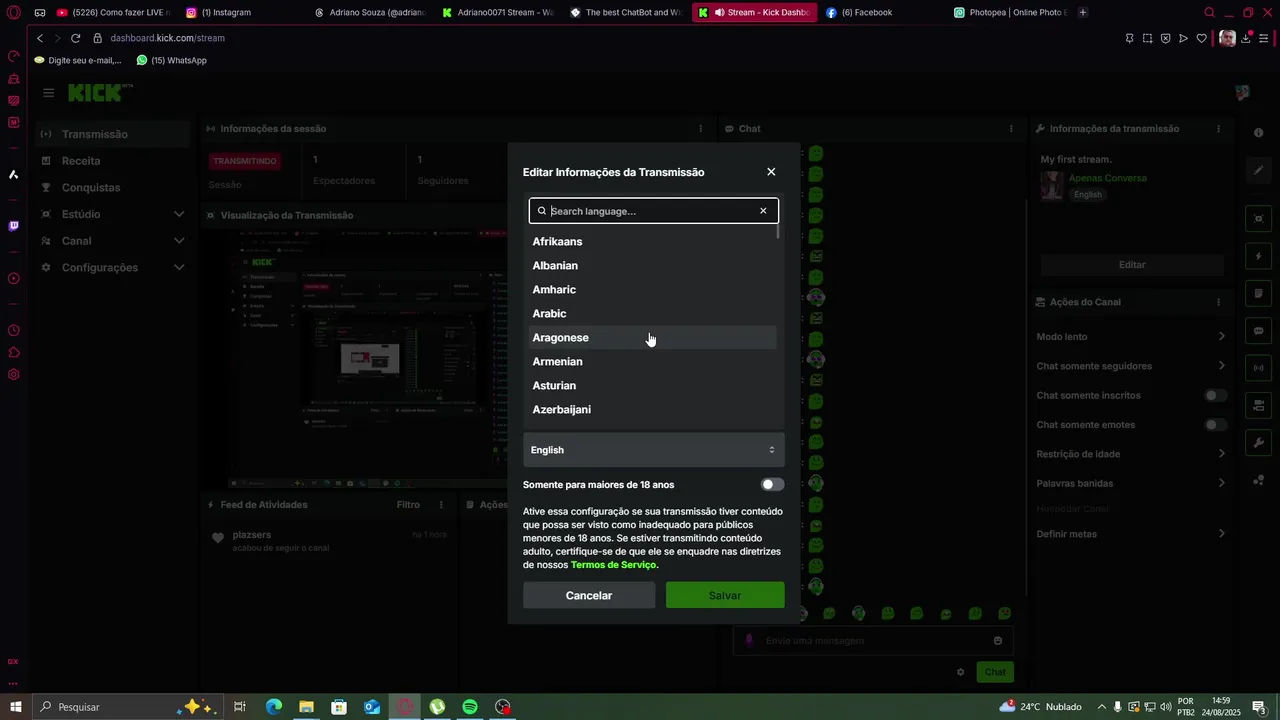Open Restrição de idade settings
This screenshot has width=1280, height=720.
click(x=1131, y=454)
